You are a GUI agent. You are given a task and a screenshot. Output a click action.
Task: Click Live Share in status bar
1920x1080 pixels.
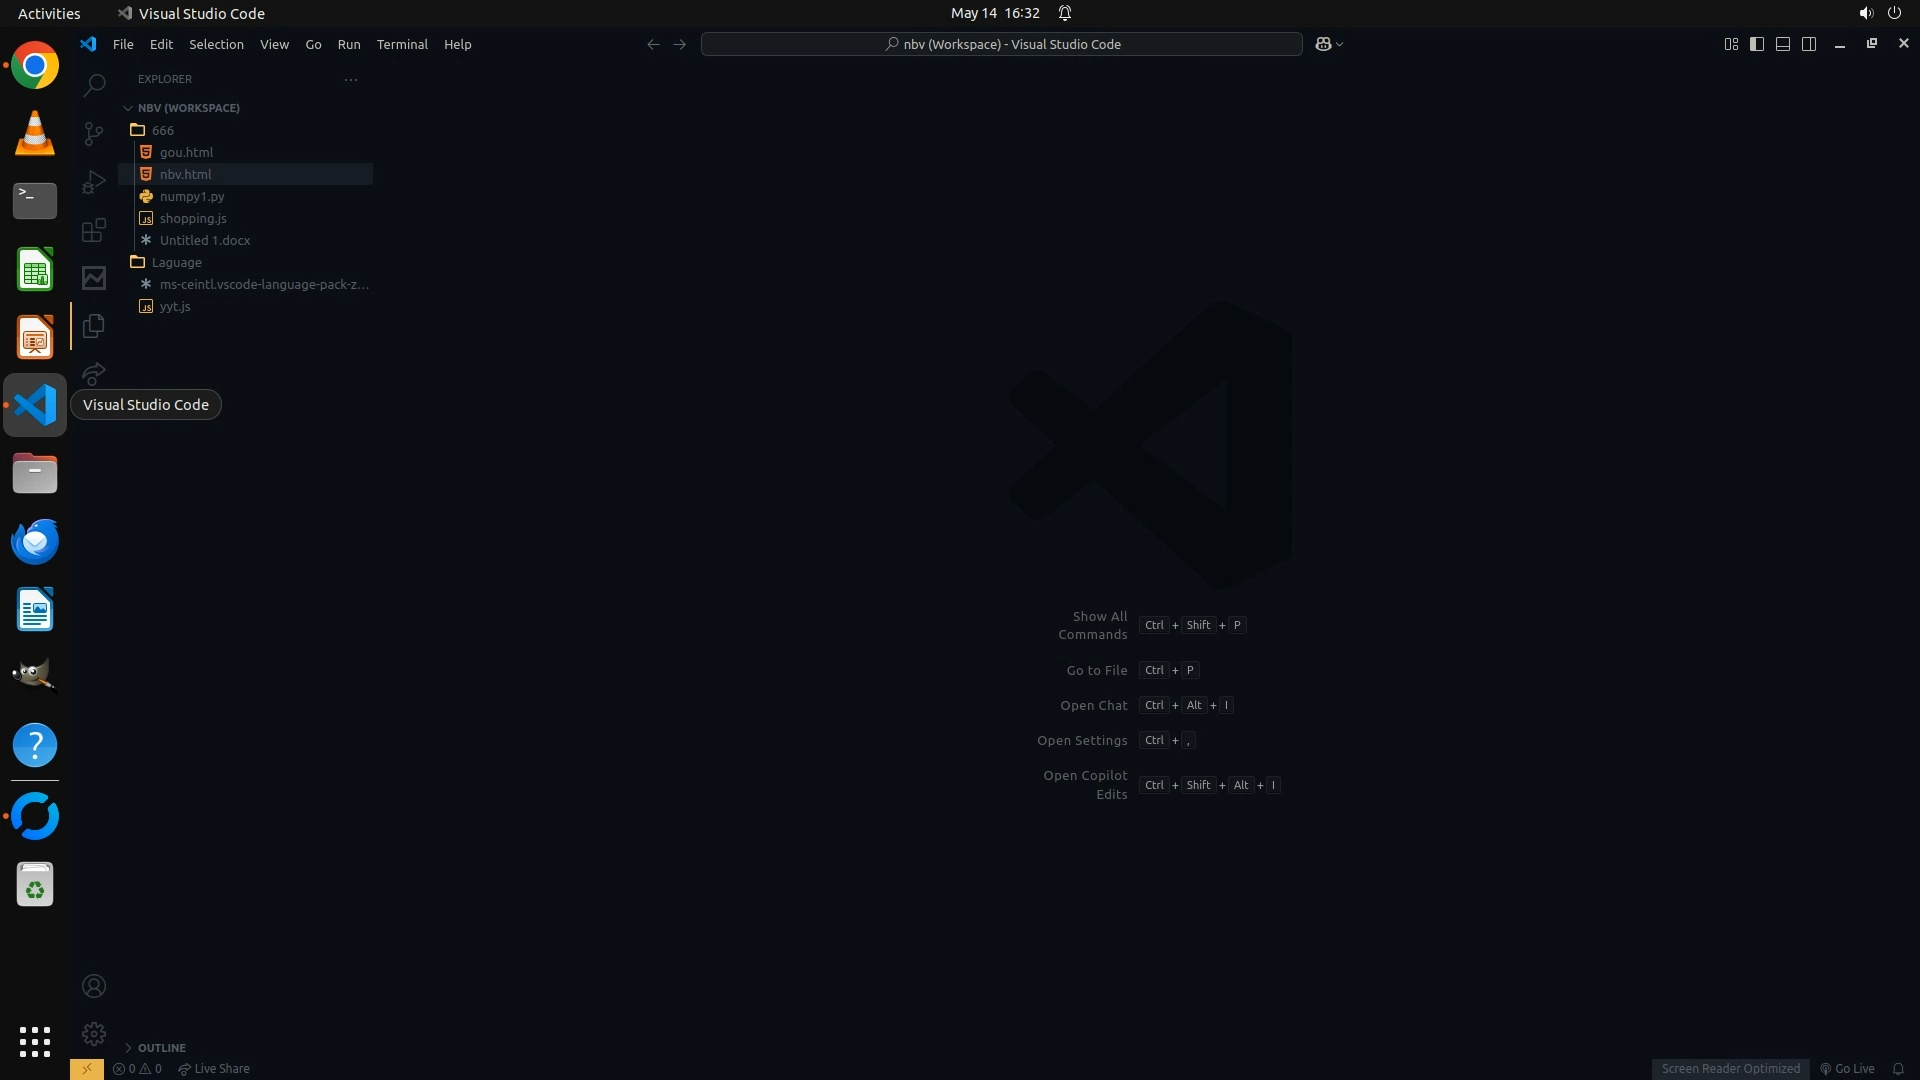[x=214, y=1068]
